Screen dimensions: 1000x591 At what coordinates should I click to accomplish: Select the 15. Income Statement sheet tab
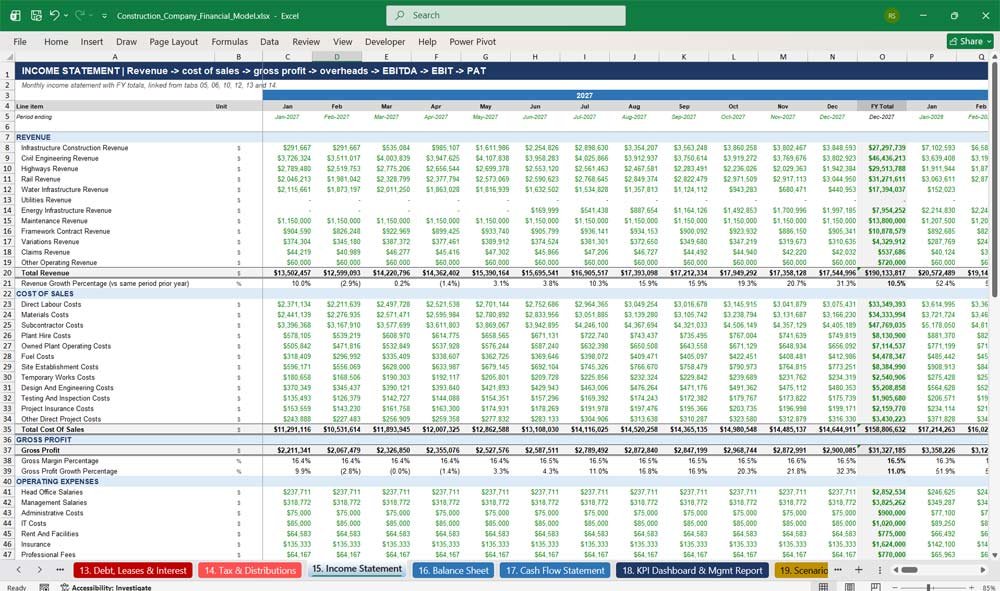[357, 569]
